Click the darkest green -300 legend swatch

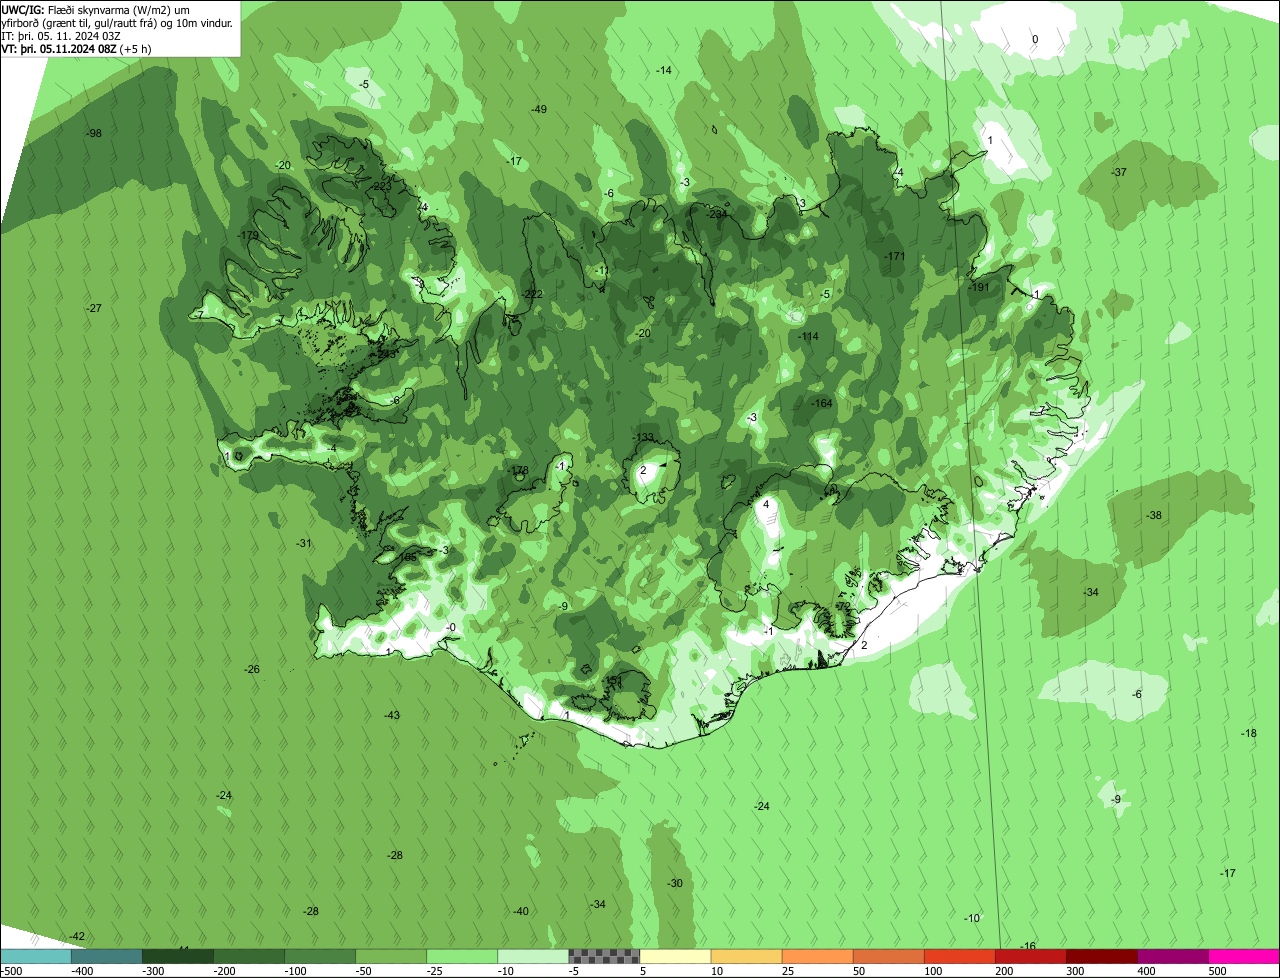[x=178, y=957]
